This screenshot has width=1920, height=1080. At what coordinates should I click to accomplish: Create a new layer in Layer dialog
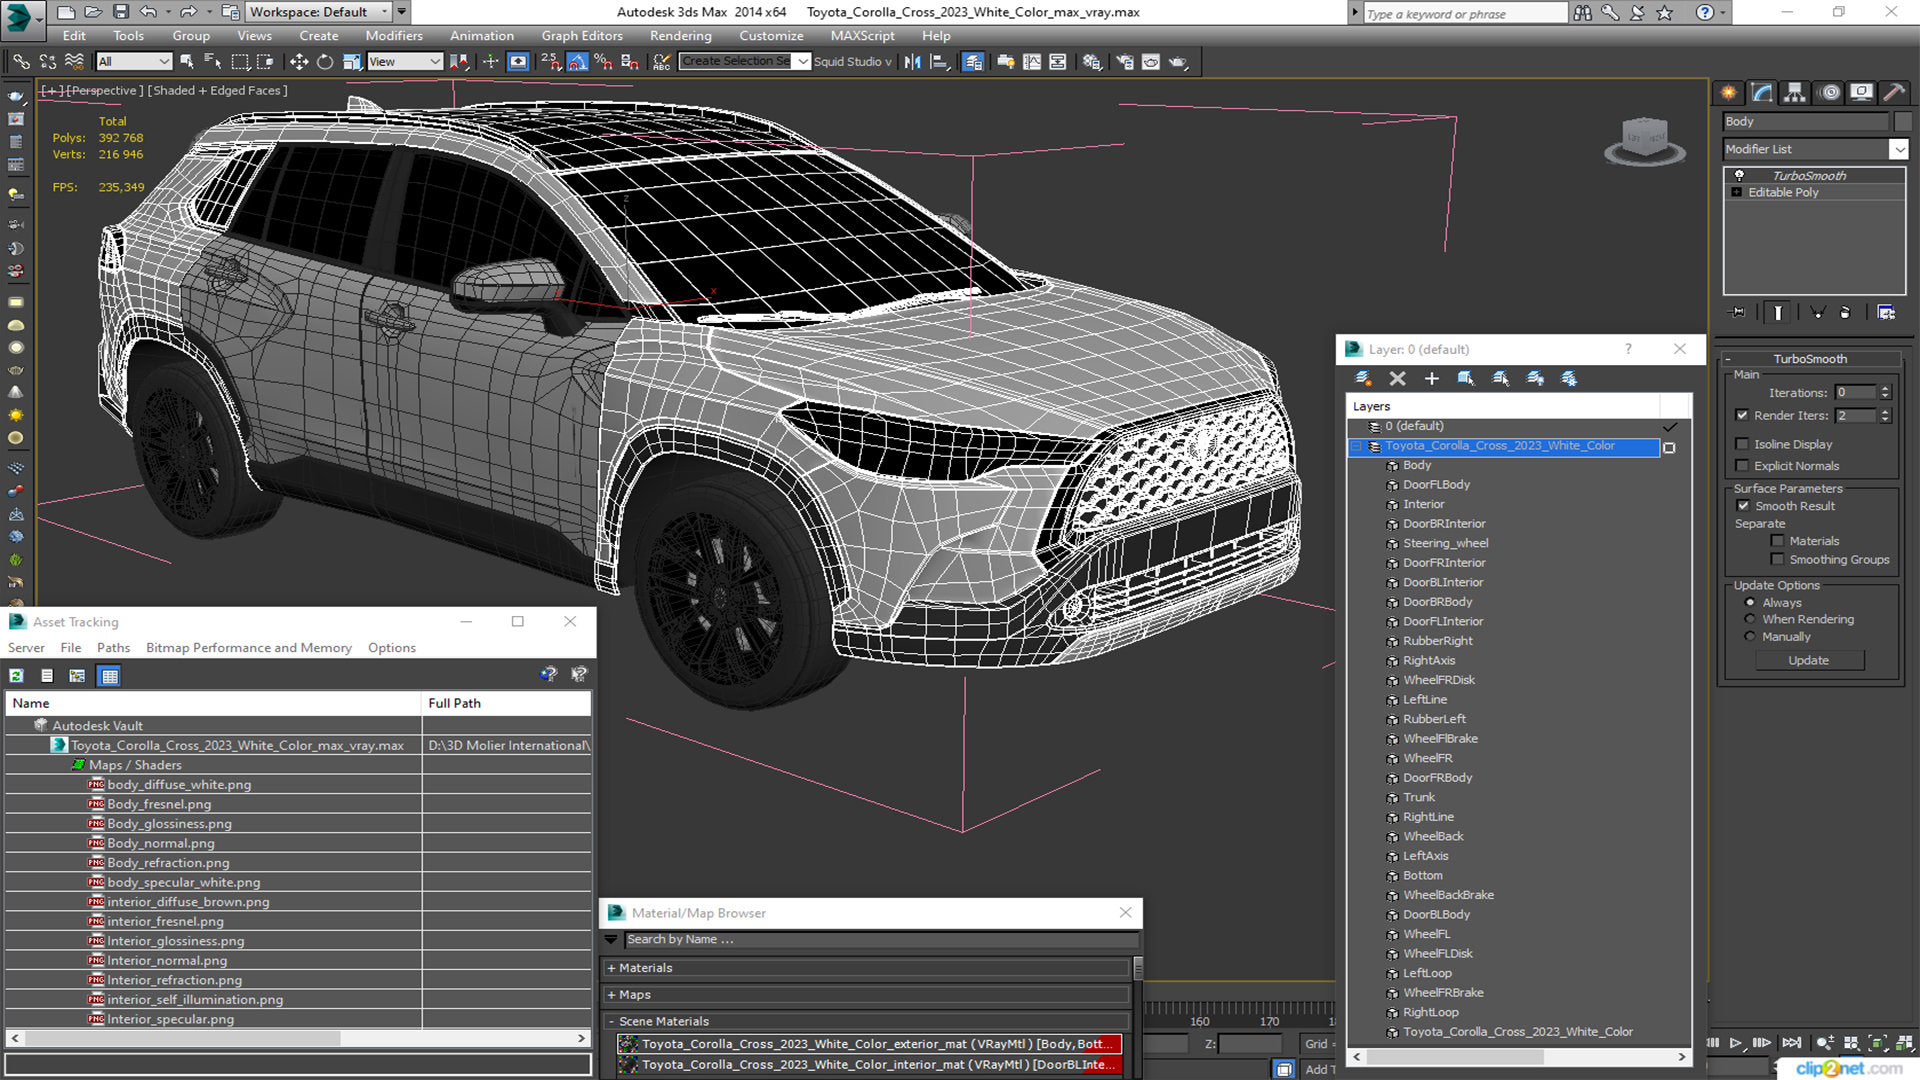(1362, 378)
